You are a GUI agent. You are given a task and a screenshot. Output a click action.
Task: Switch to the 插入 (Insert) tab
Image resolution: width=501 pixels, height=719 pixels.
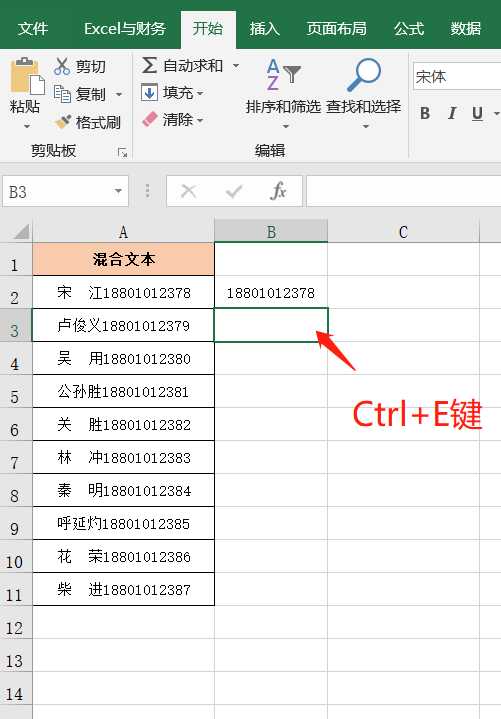pos(264,28)
